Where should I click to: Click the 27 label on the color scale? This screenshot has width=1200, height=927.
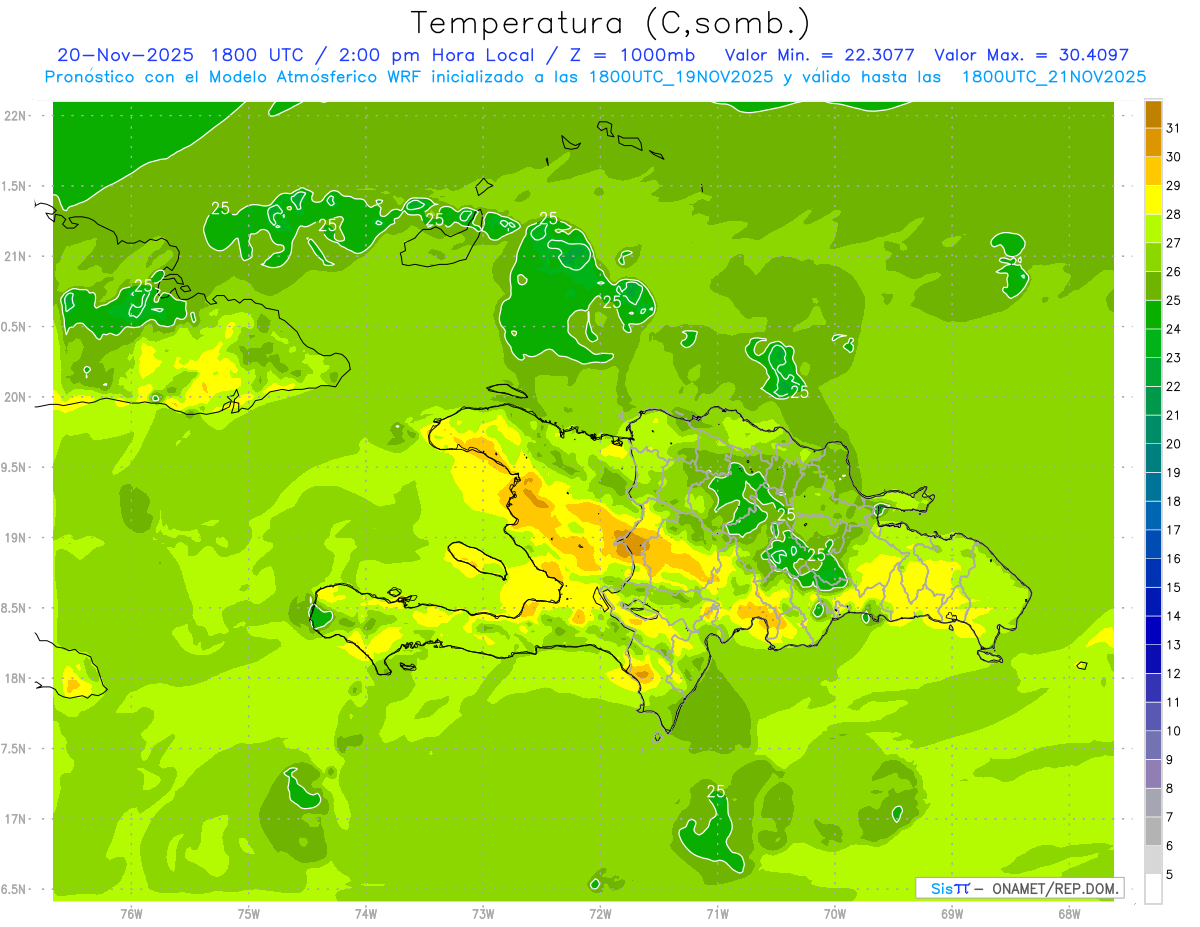tap(1173, 243)
